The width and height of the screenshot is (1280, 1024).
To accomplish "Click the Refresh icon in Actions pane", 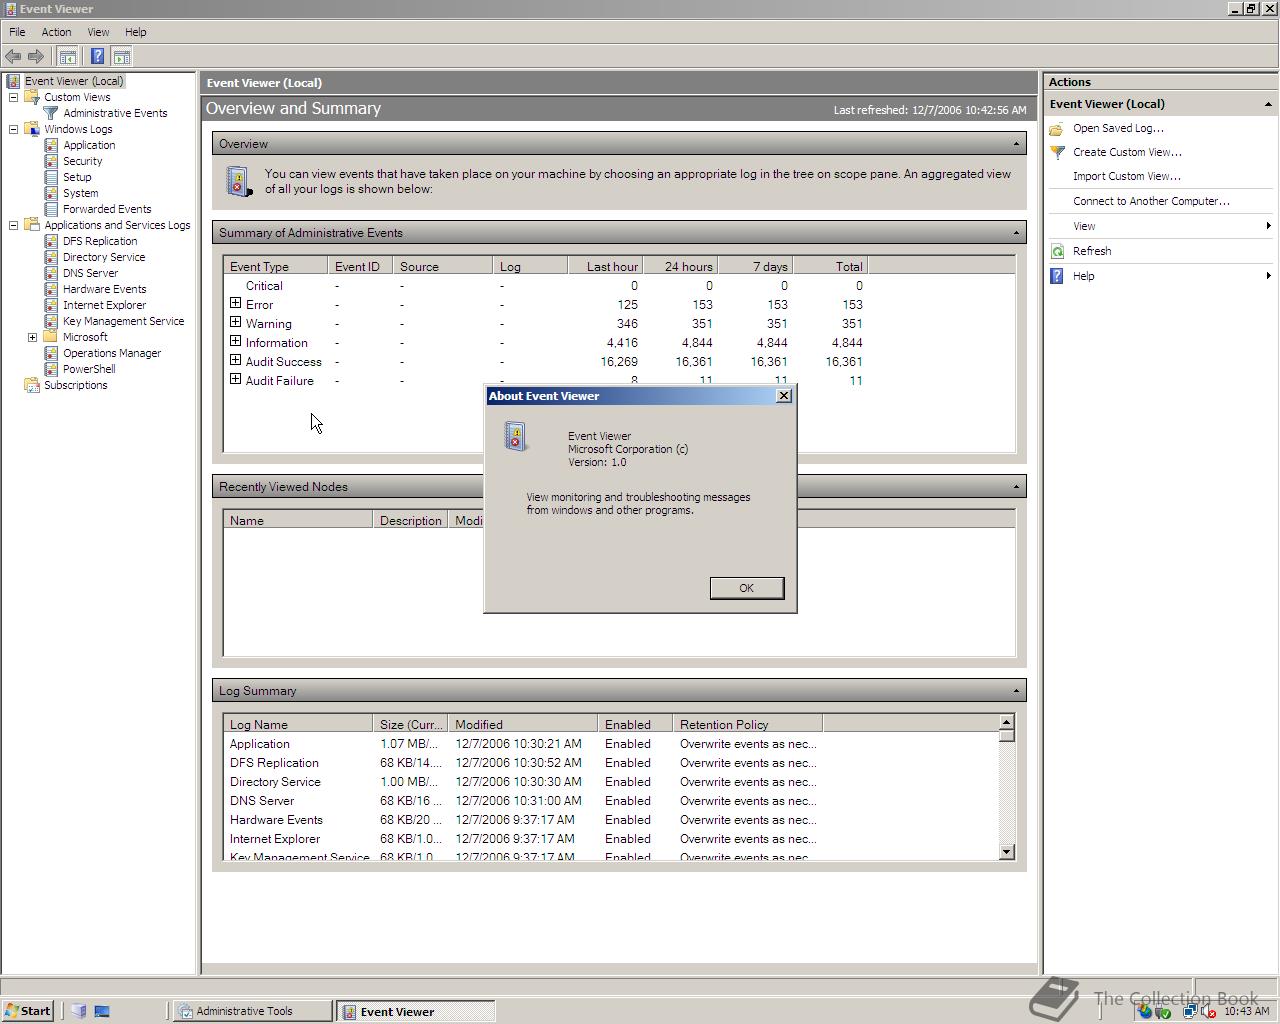I will click(1057, 251).
